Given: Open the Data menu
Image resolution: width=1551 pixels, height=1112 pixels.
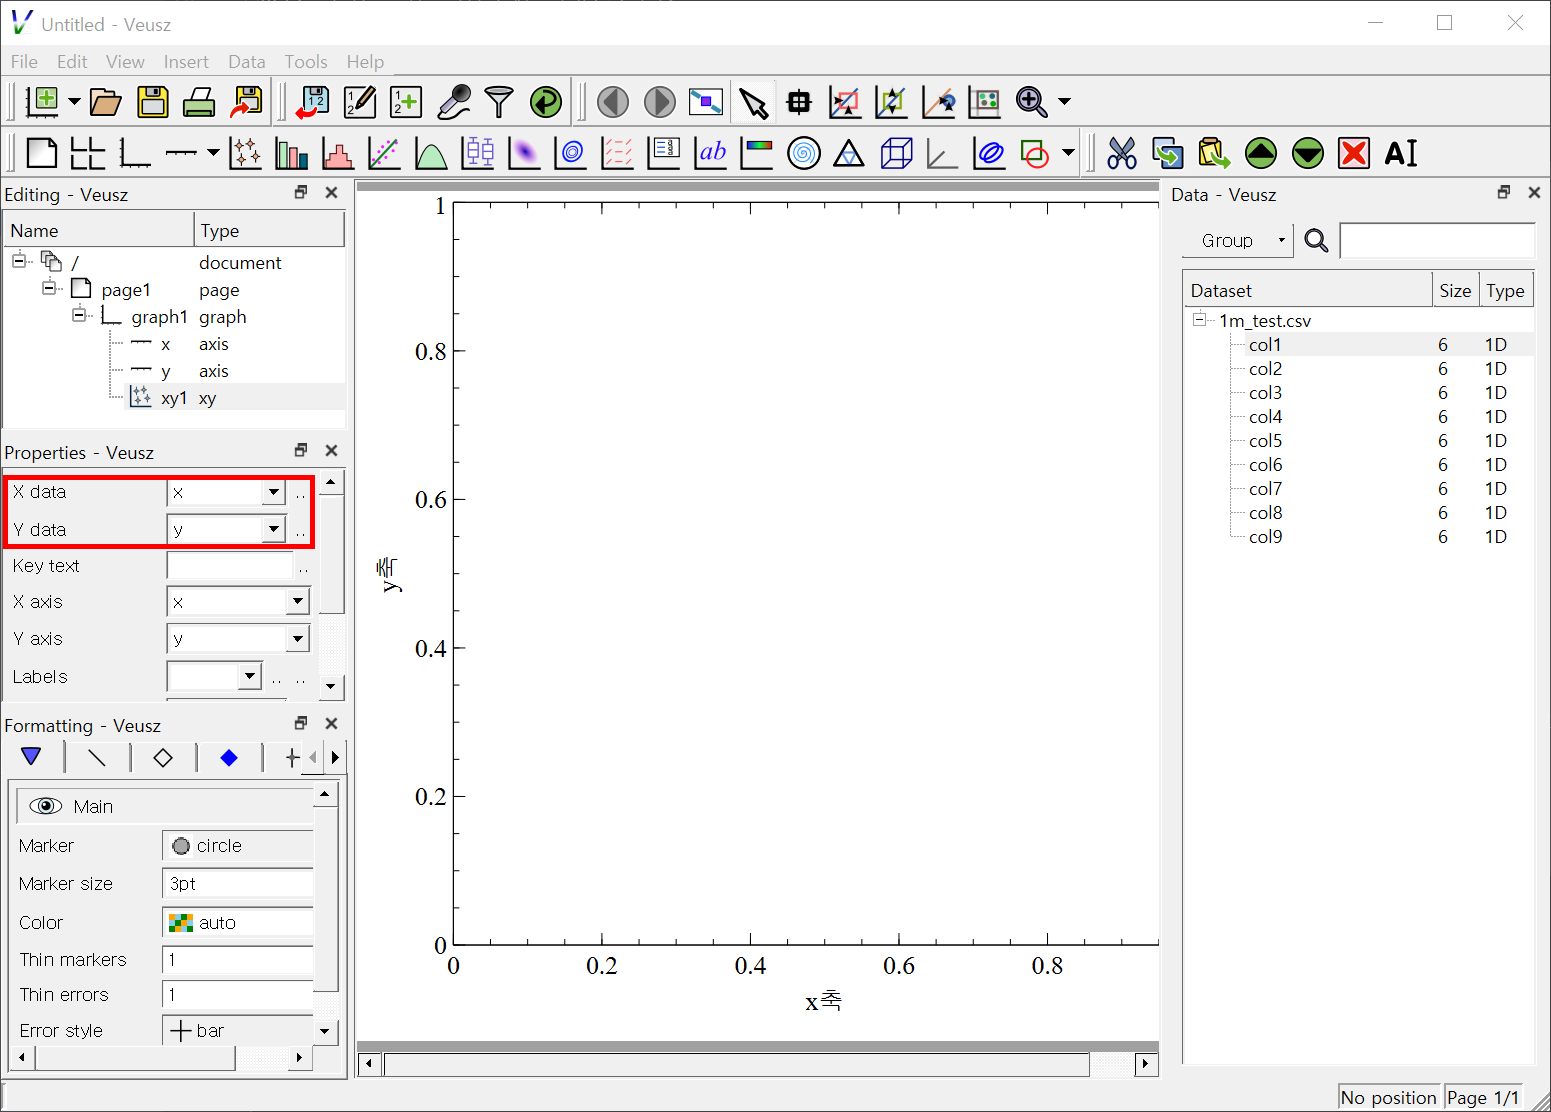Looking at the screenshot, I should click(247, 62).
